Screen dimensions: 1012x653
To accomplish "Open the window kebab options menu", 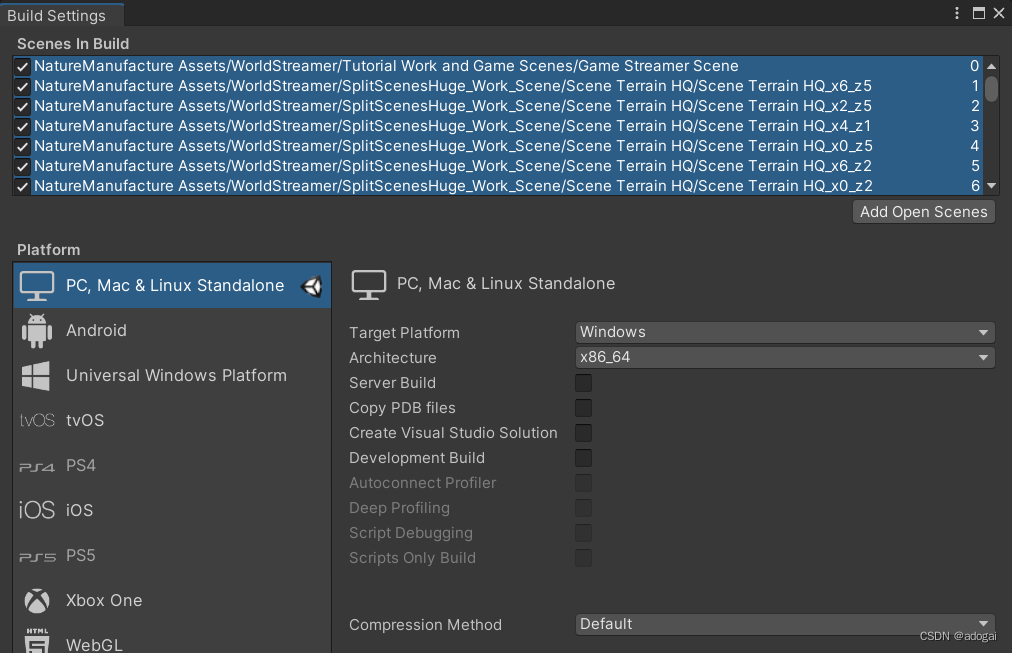I will [x=956, y=13].
